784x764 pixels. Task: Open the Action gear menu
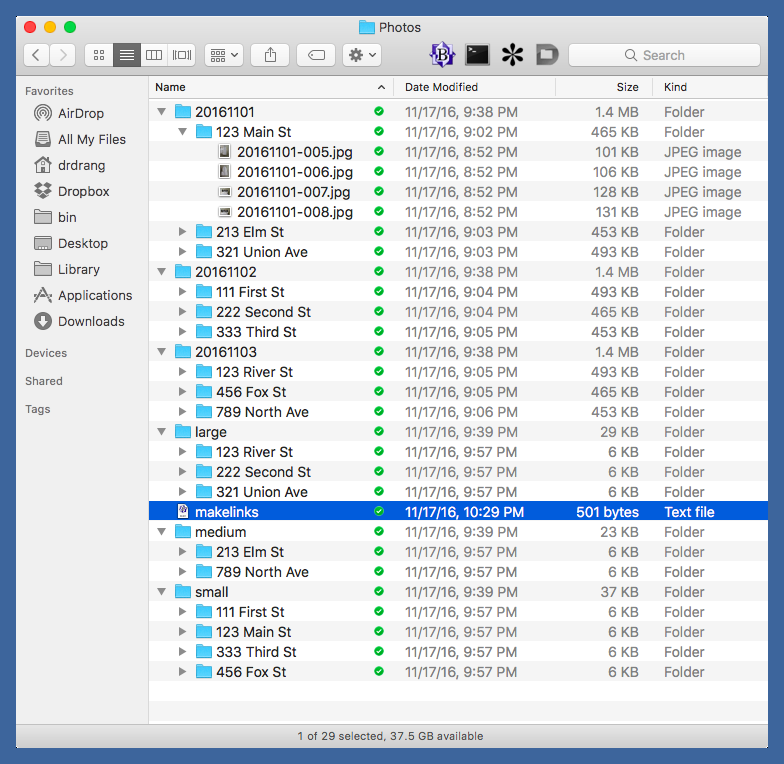(361, 55)
